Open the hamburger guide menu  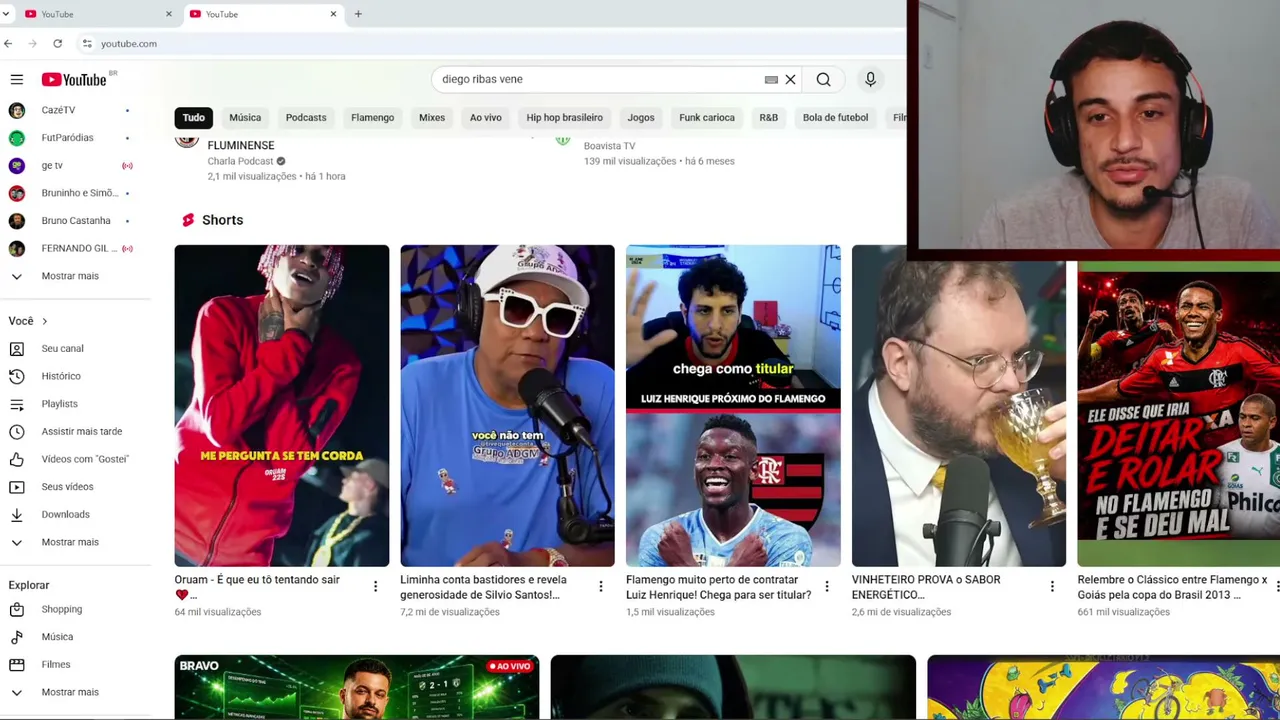pos(17,79)
